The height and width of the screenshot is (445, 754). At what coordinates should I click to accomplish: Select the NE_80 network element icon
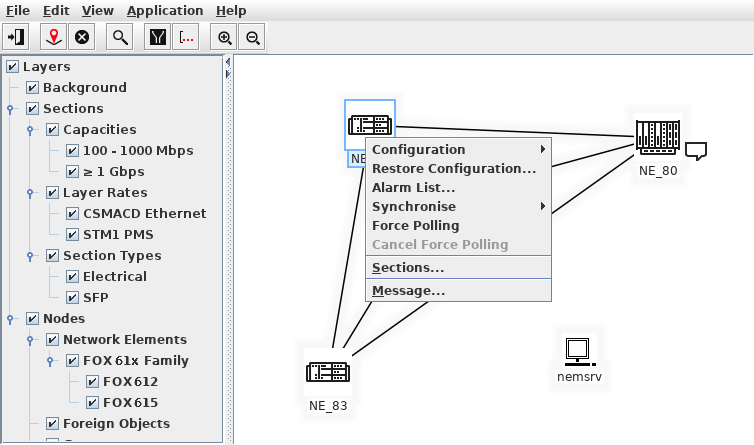[657, 138]
